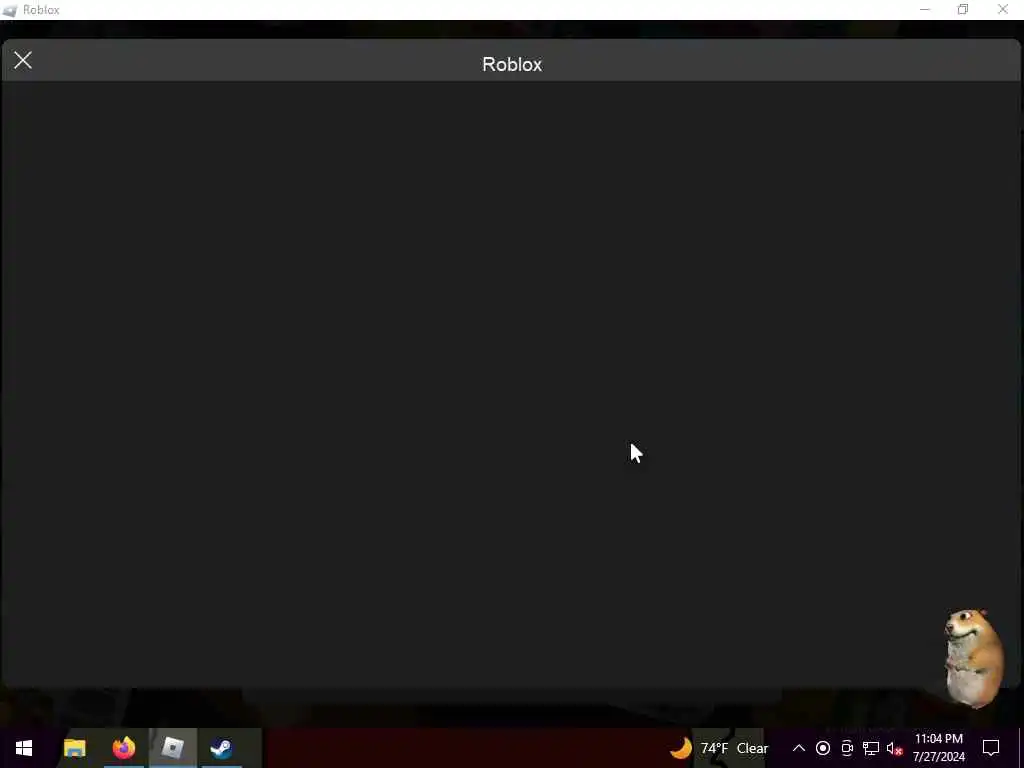
Task: Minimize the Roblox window
Action: 925,10
